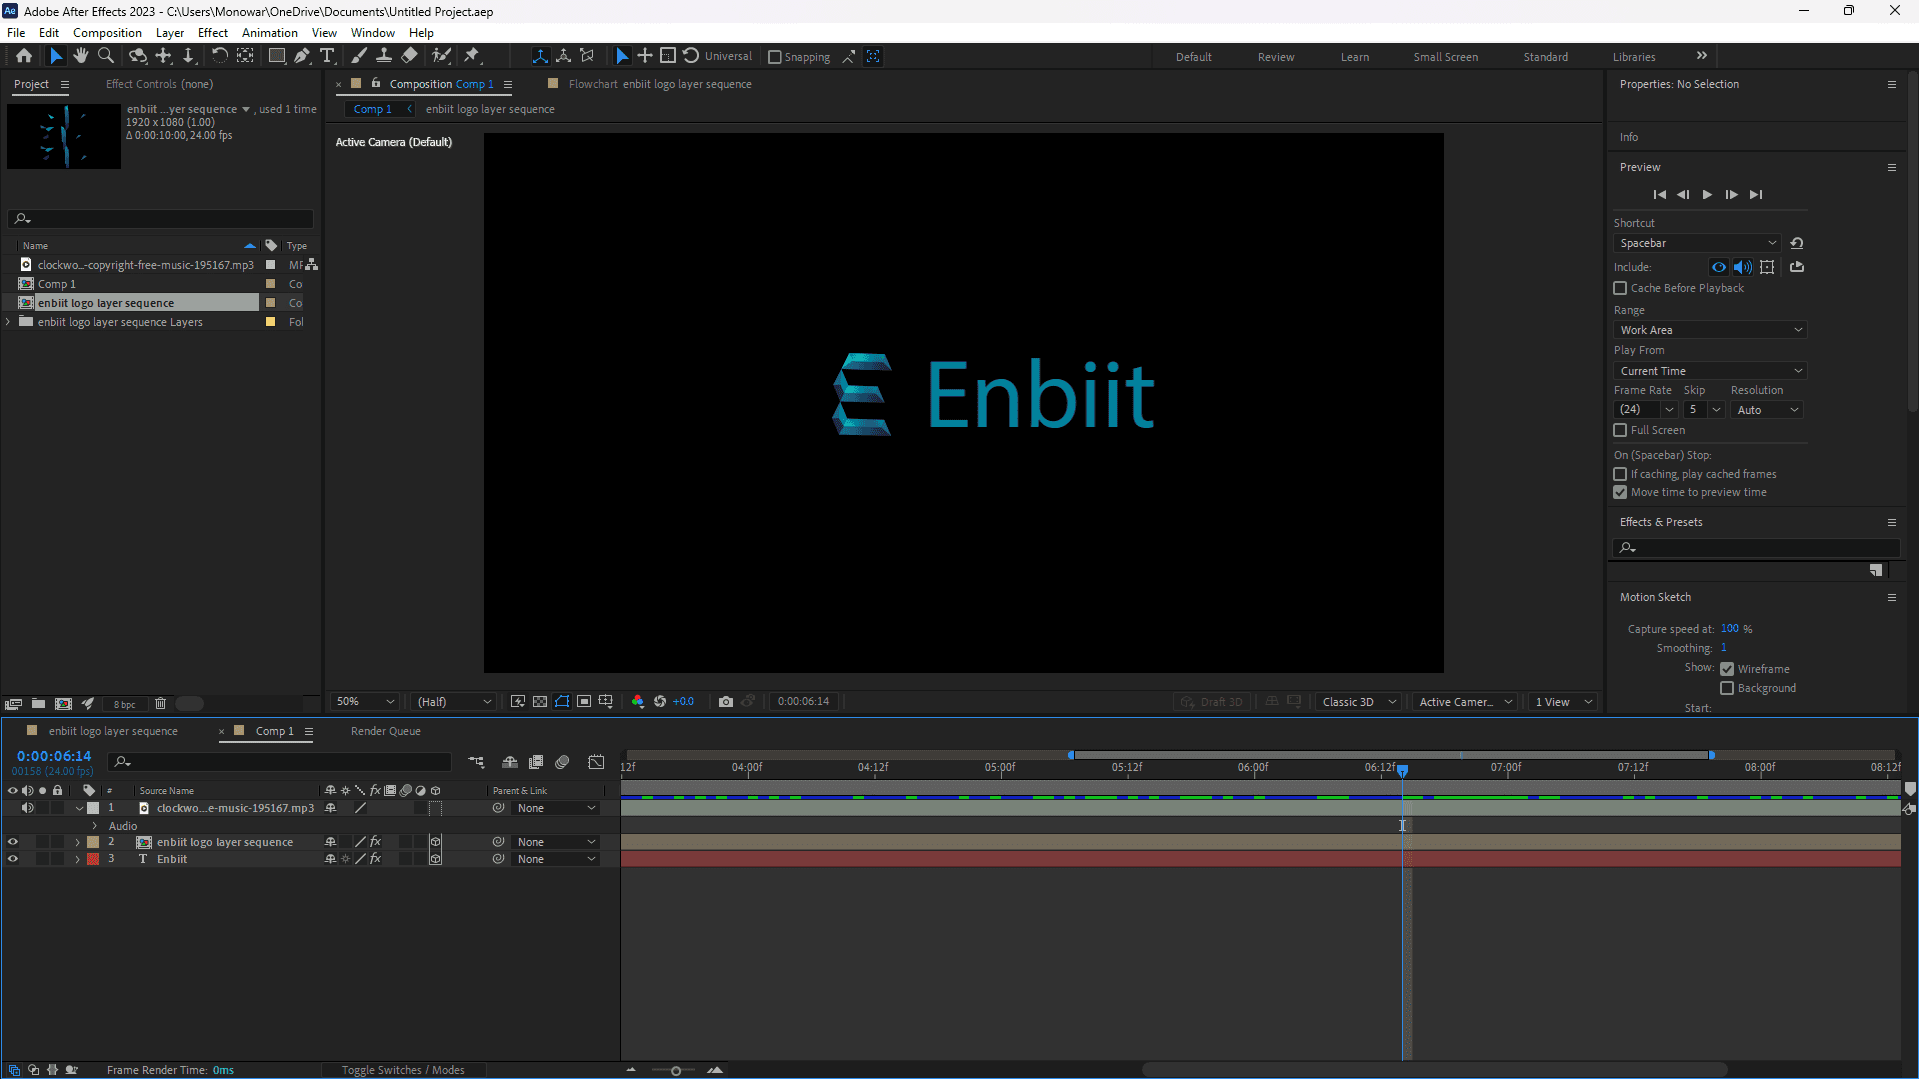
Task: Uncheck Wireframe in Motion Sketch
Action: point(1727,669)
